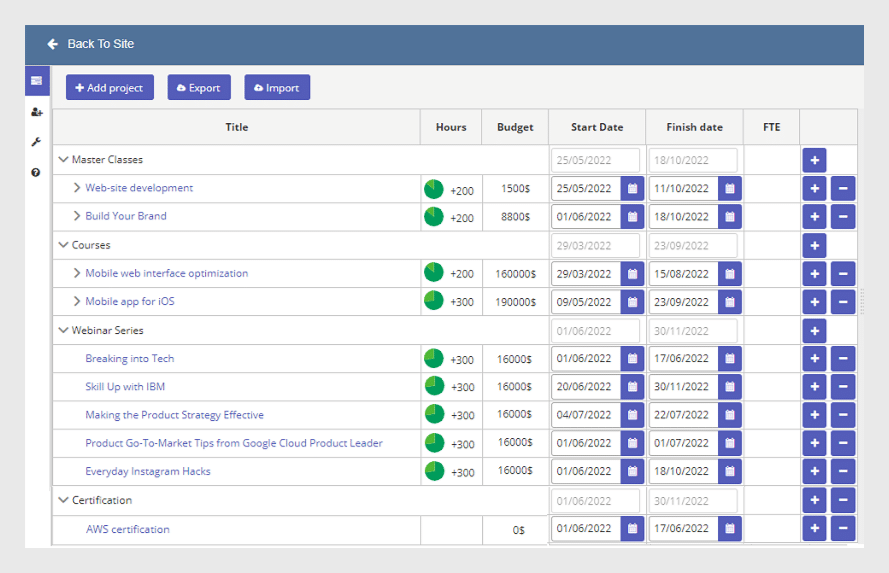Click minus button in Build Your Brand row
The image size is (889, 573).
[843, 217]
